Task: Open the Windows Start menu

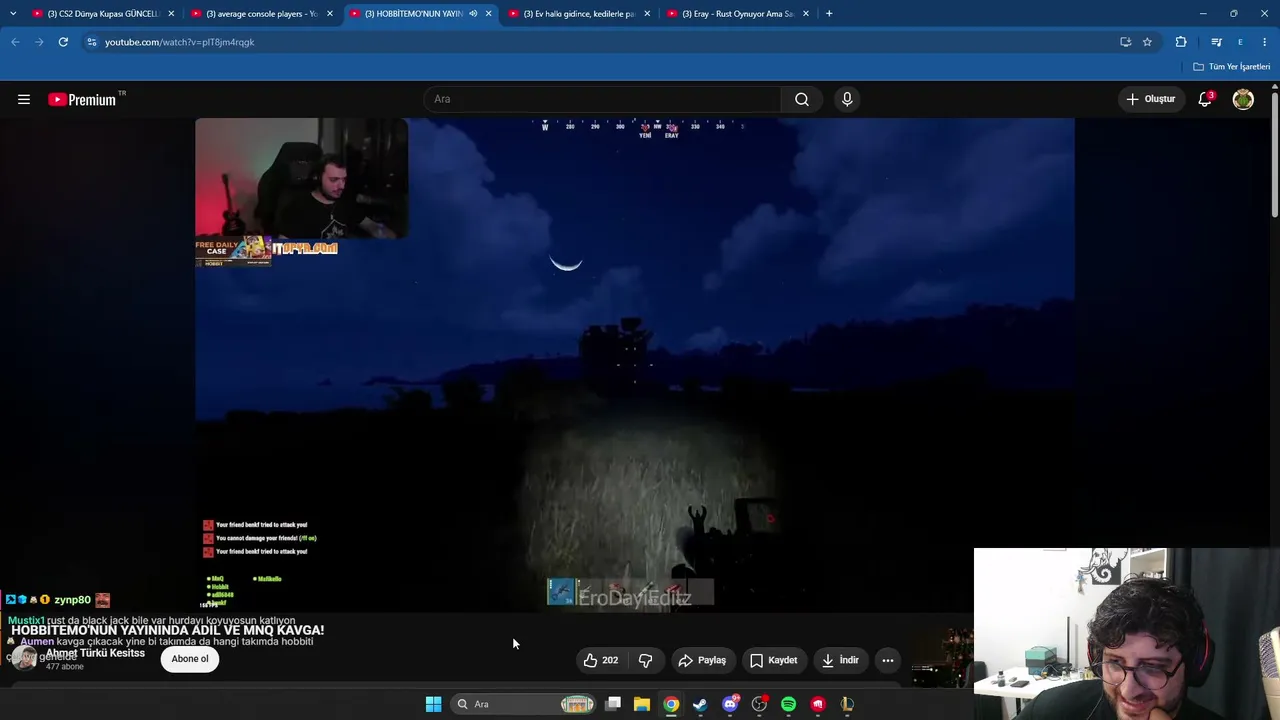Action: (433, 704)
